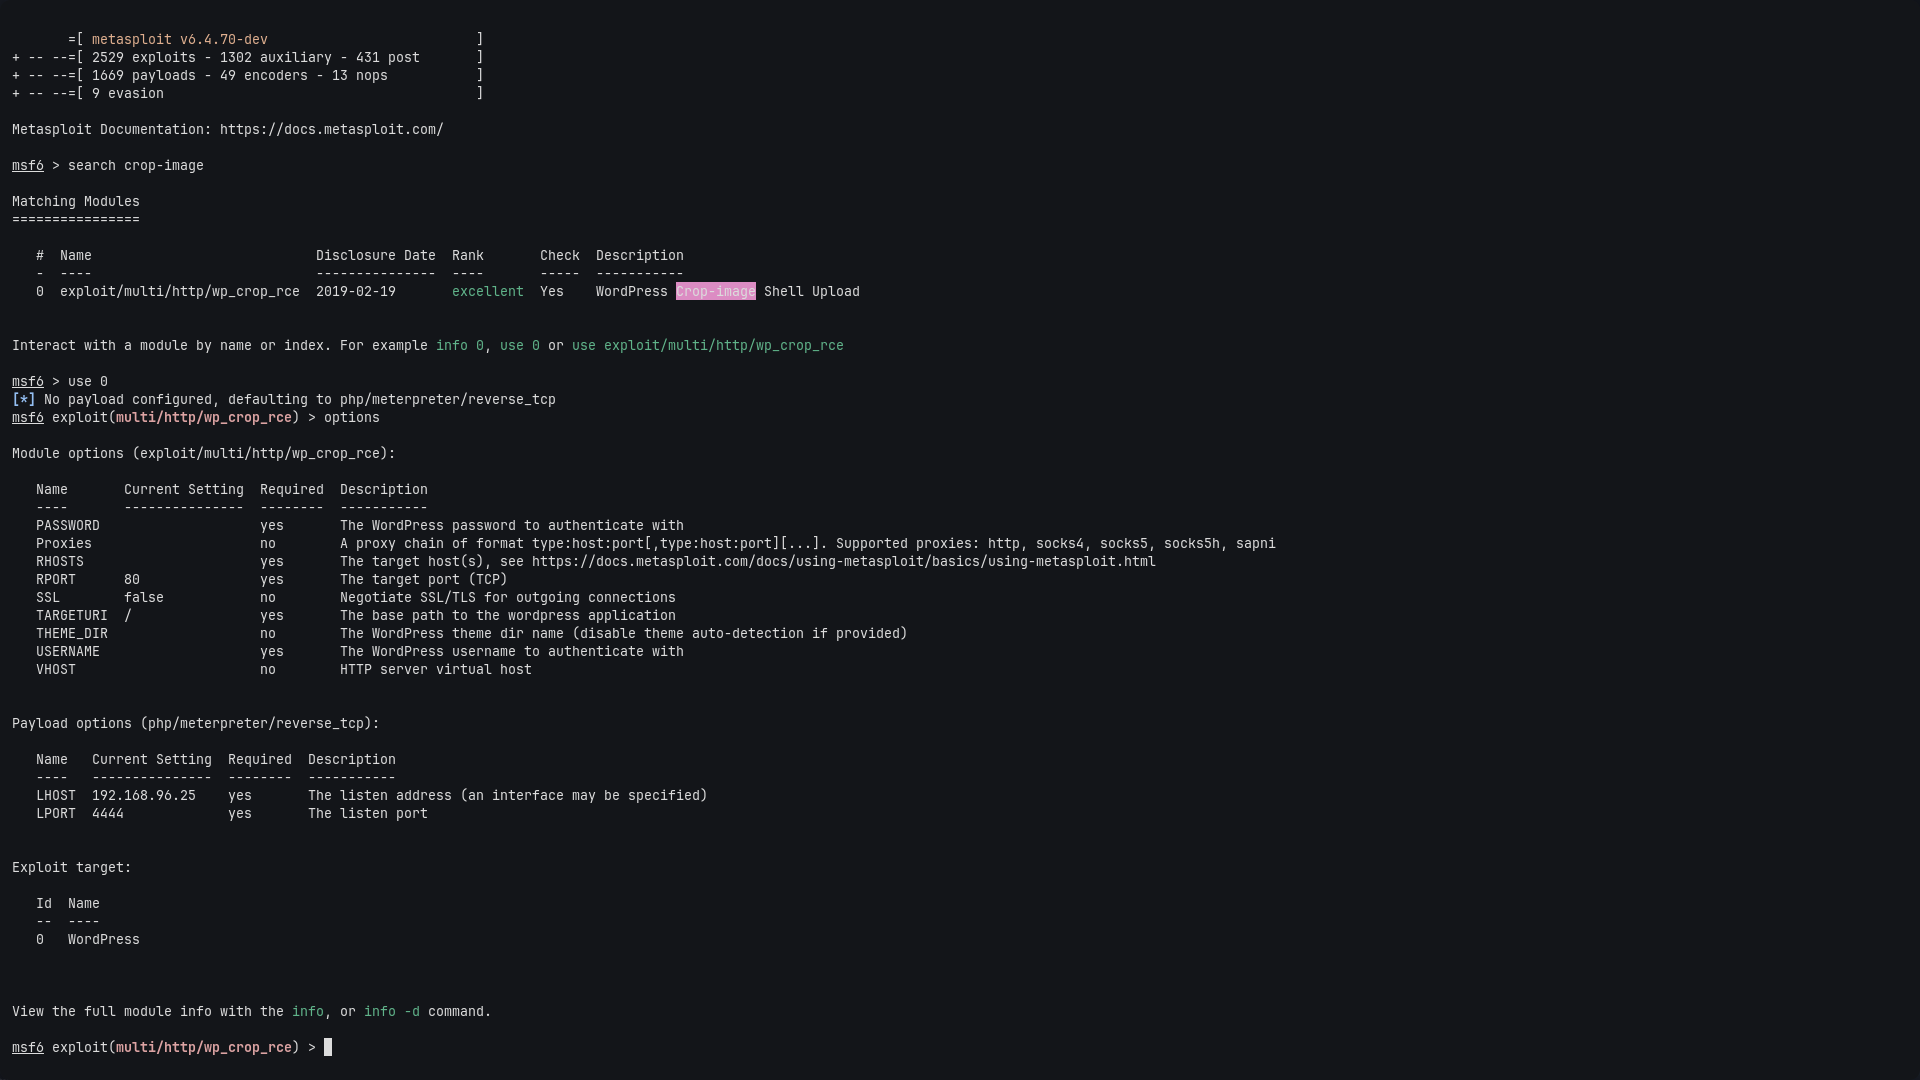Click the green 'excellent' rank text
This screenshot has width=1920, height=1080.
(x=487, y=292)
